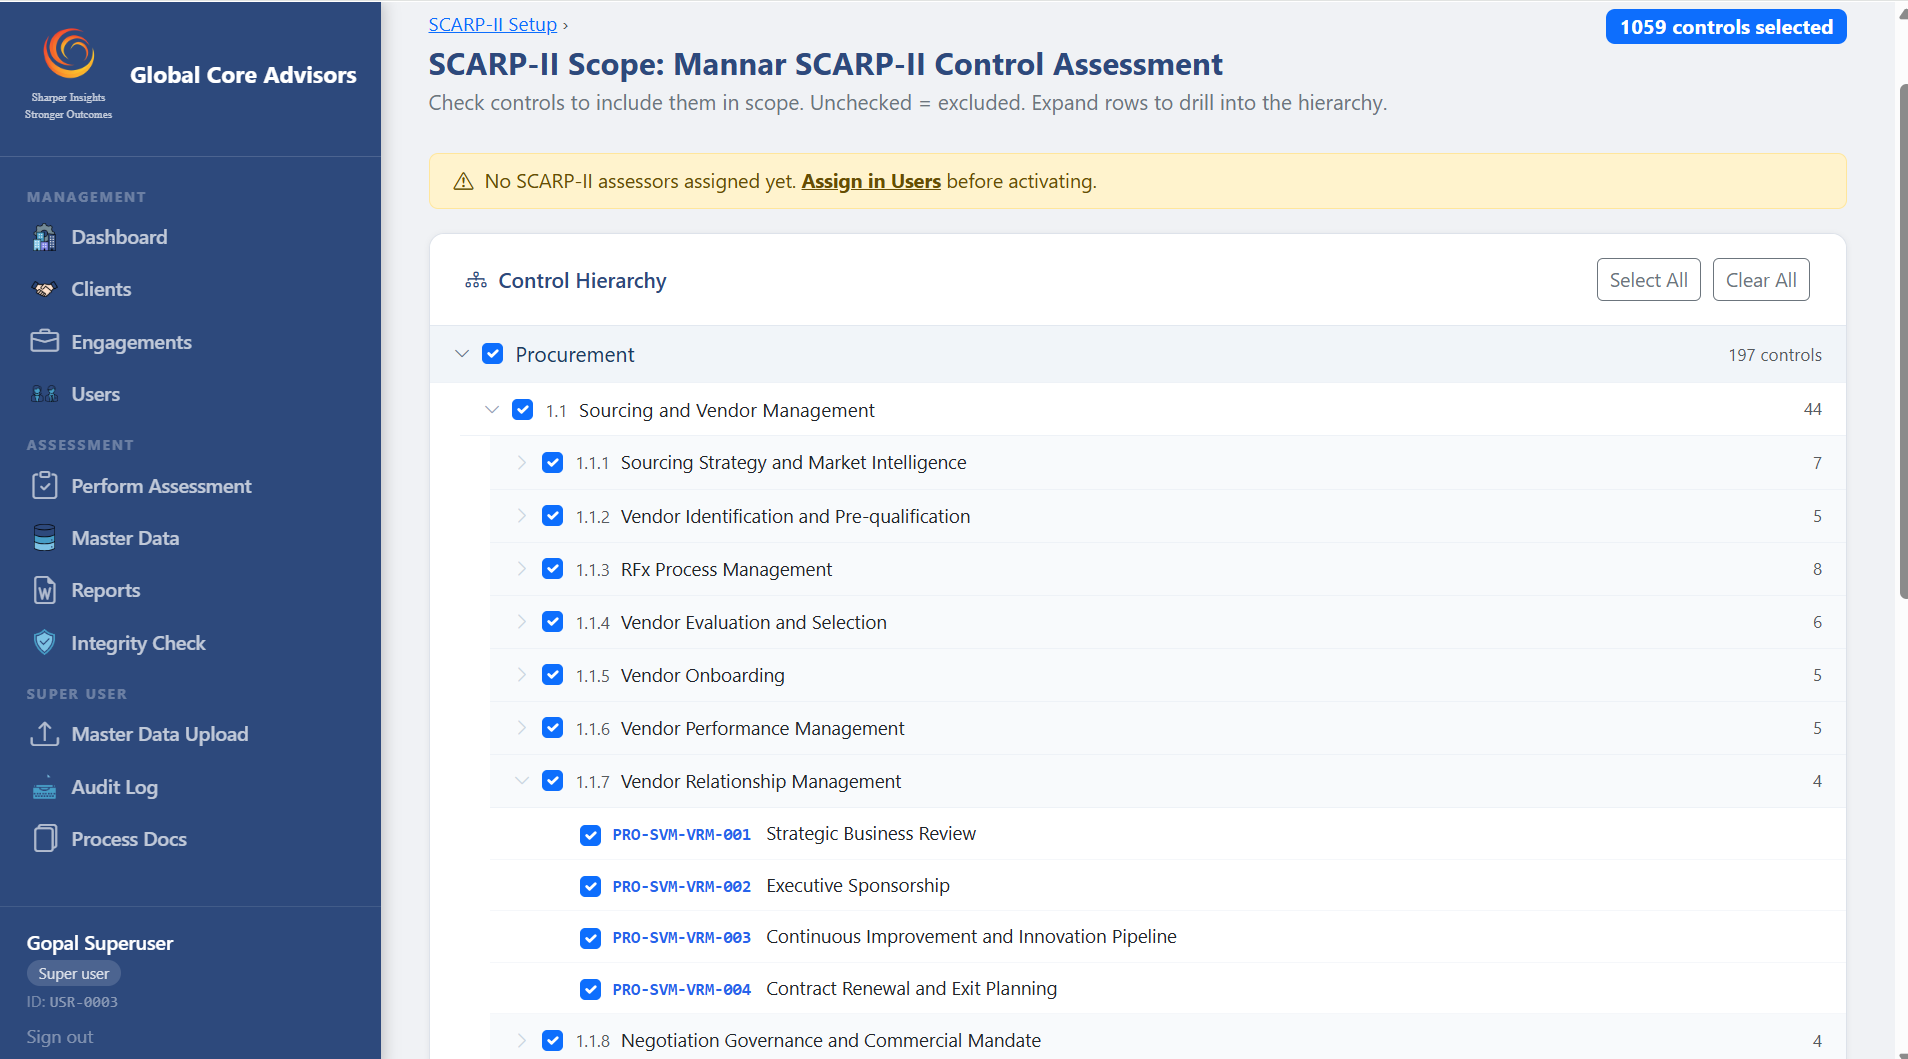Expand 1.1.8 Negotiation Governance row
This screenshot has width=1908, height=1059.
click(522, 1041)
